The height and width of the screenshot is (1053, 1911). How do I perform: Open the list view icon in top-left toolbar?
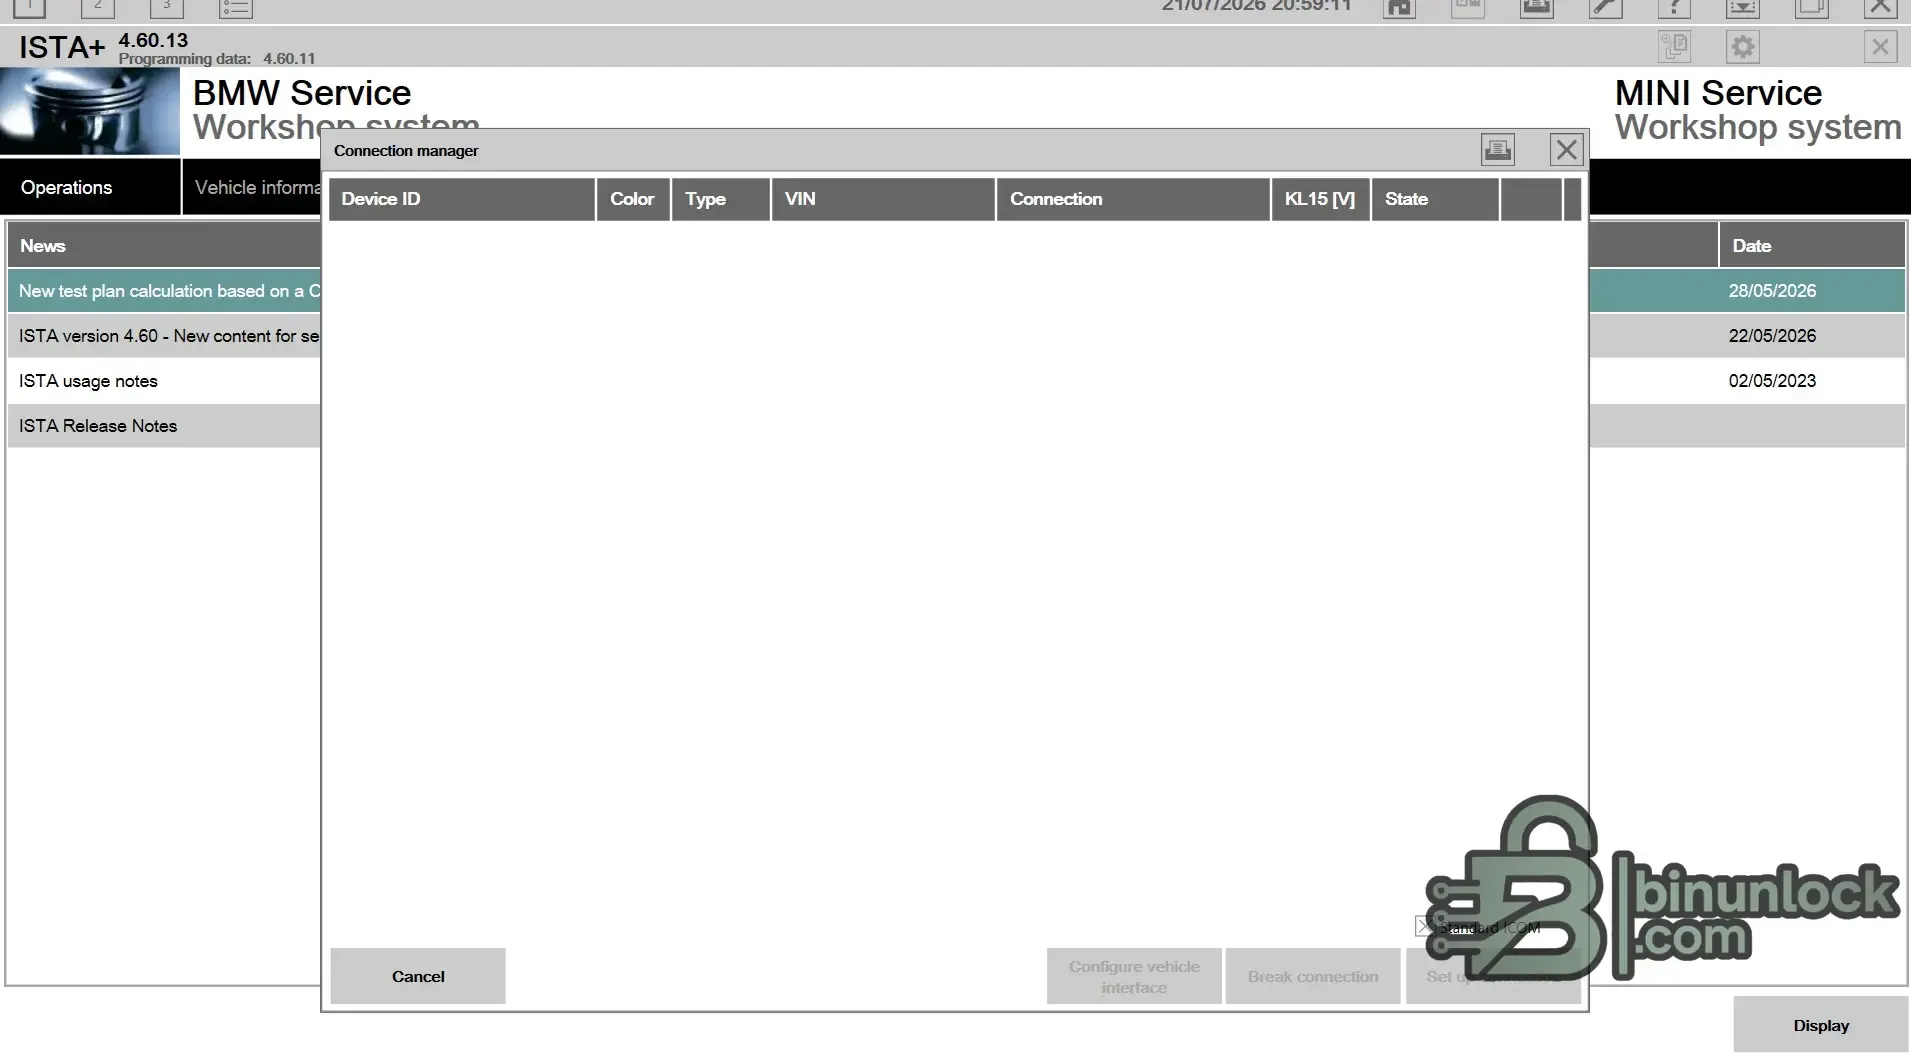point(236,8)
